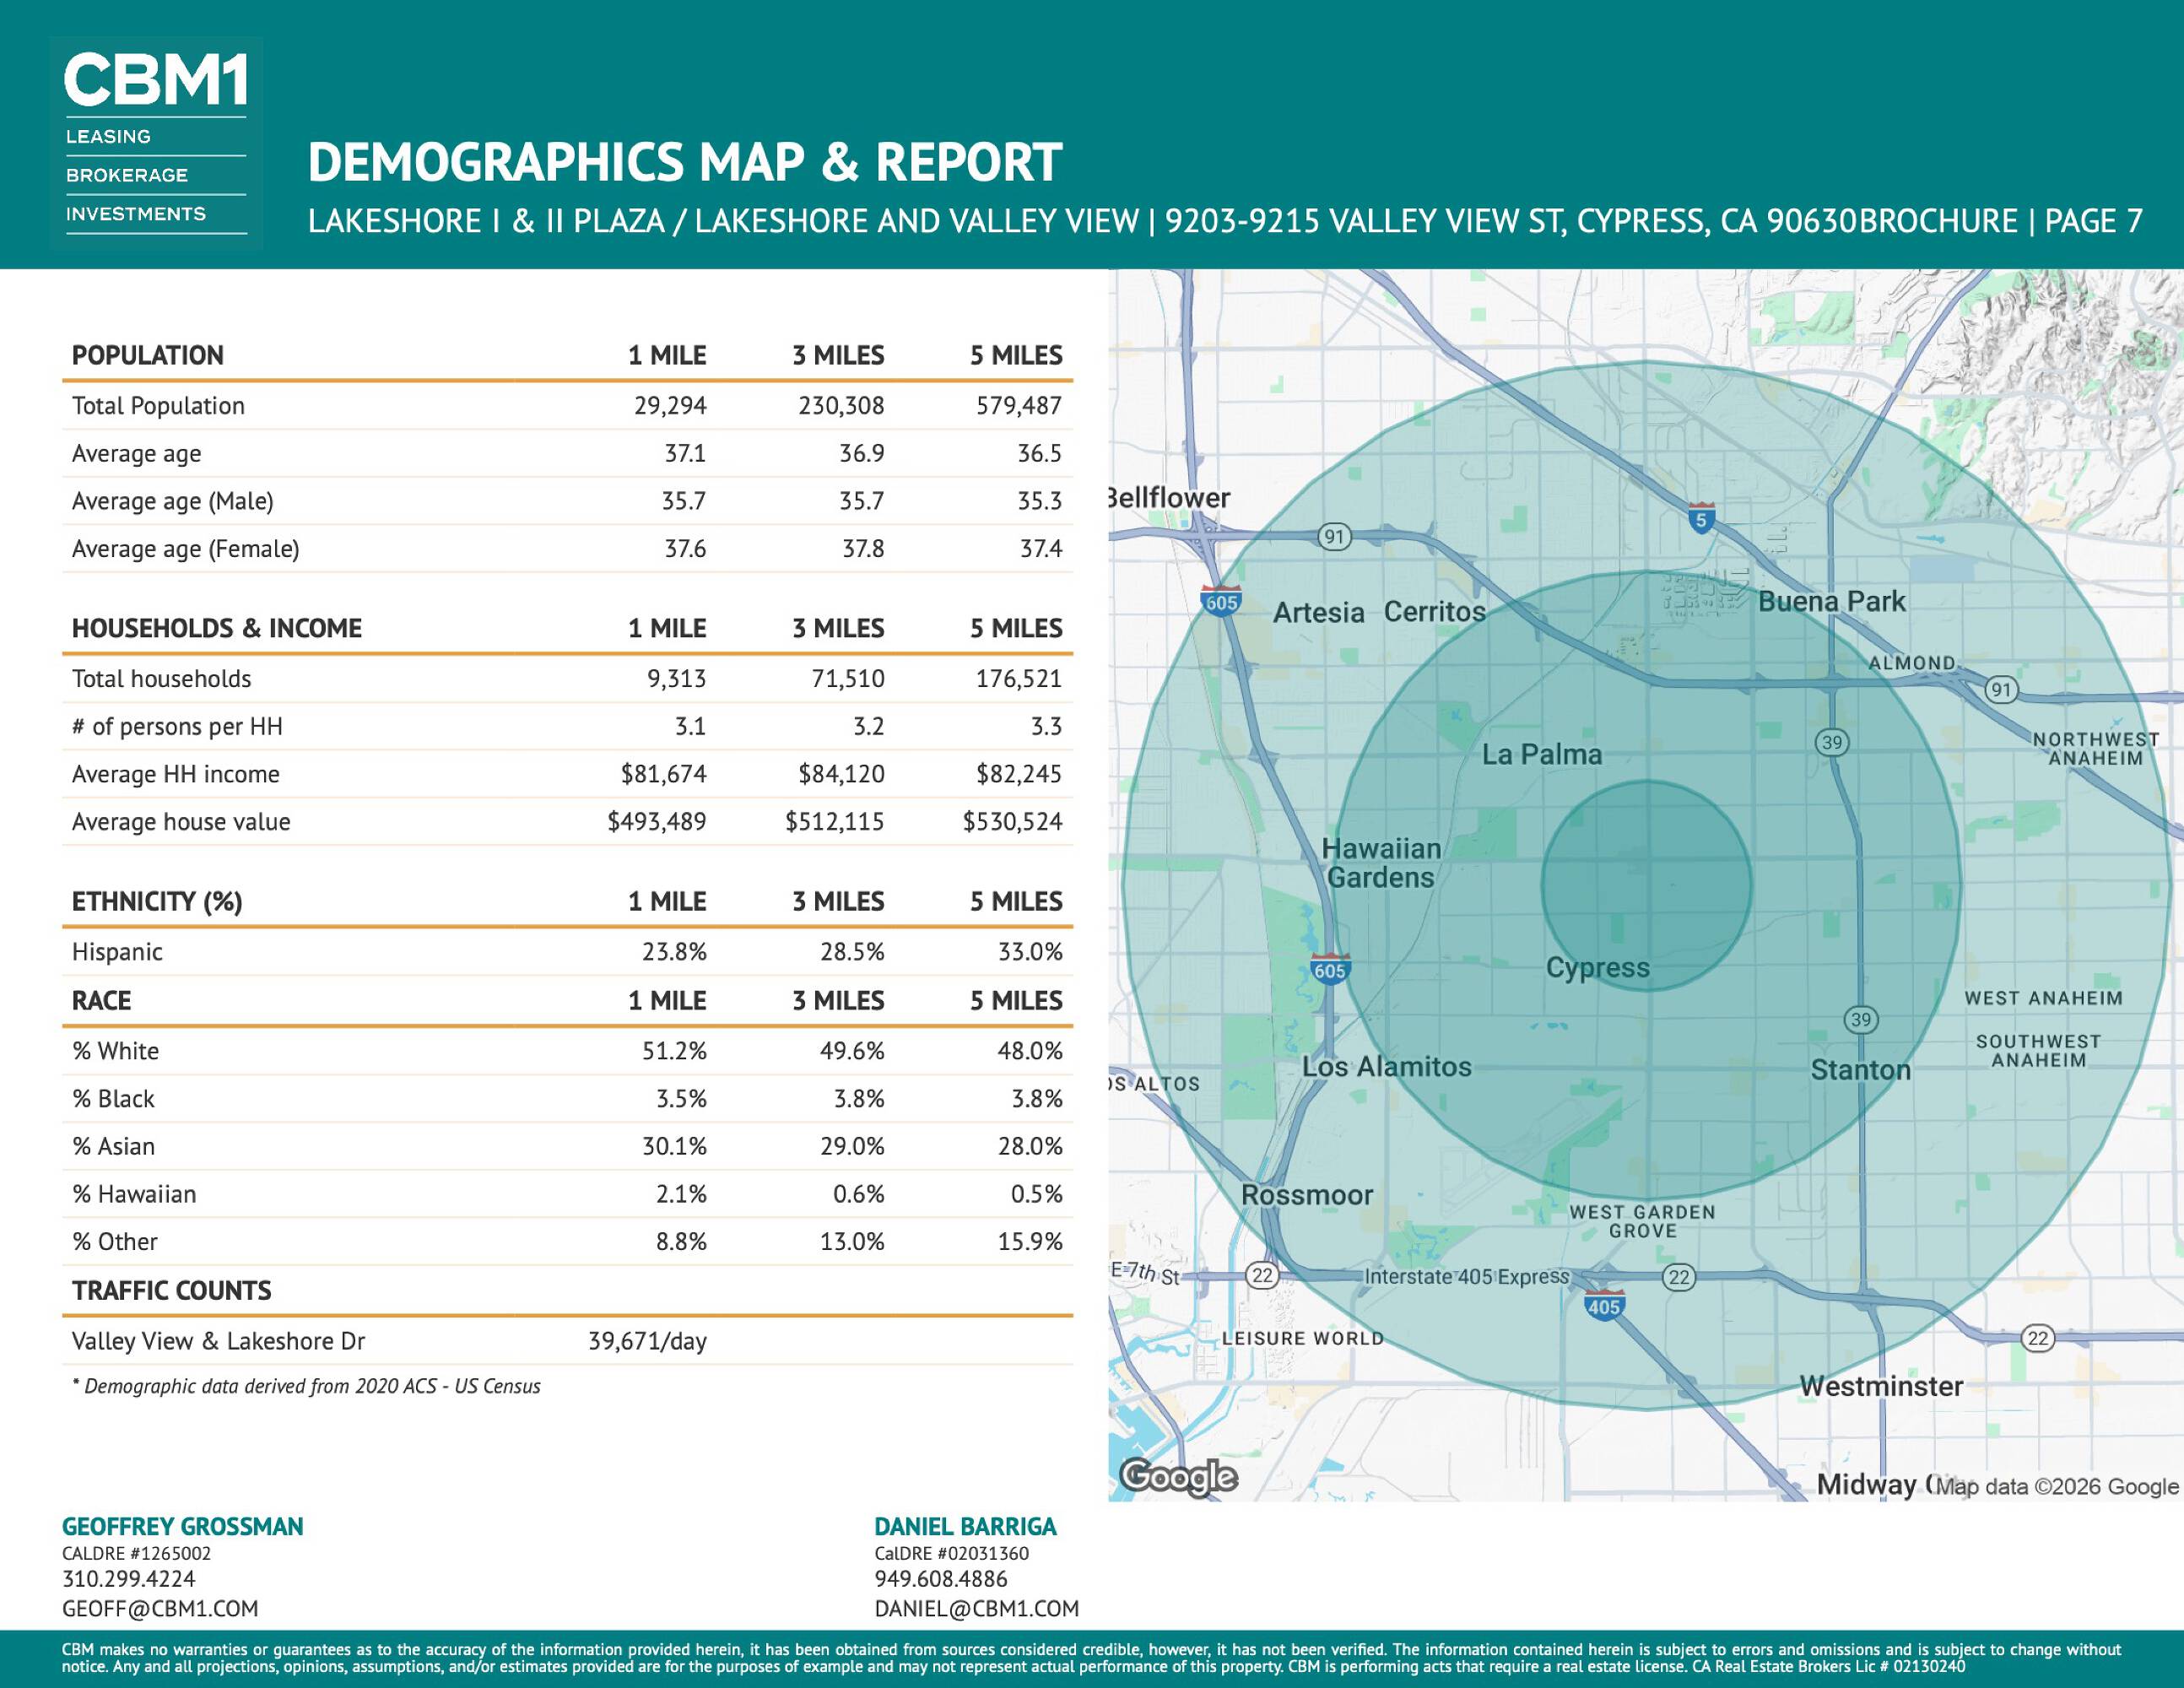Image resolution: width=2184 pixels, height=1688 pixels.
Task: Click the Population table heading
Action: [x=148, y=355]
